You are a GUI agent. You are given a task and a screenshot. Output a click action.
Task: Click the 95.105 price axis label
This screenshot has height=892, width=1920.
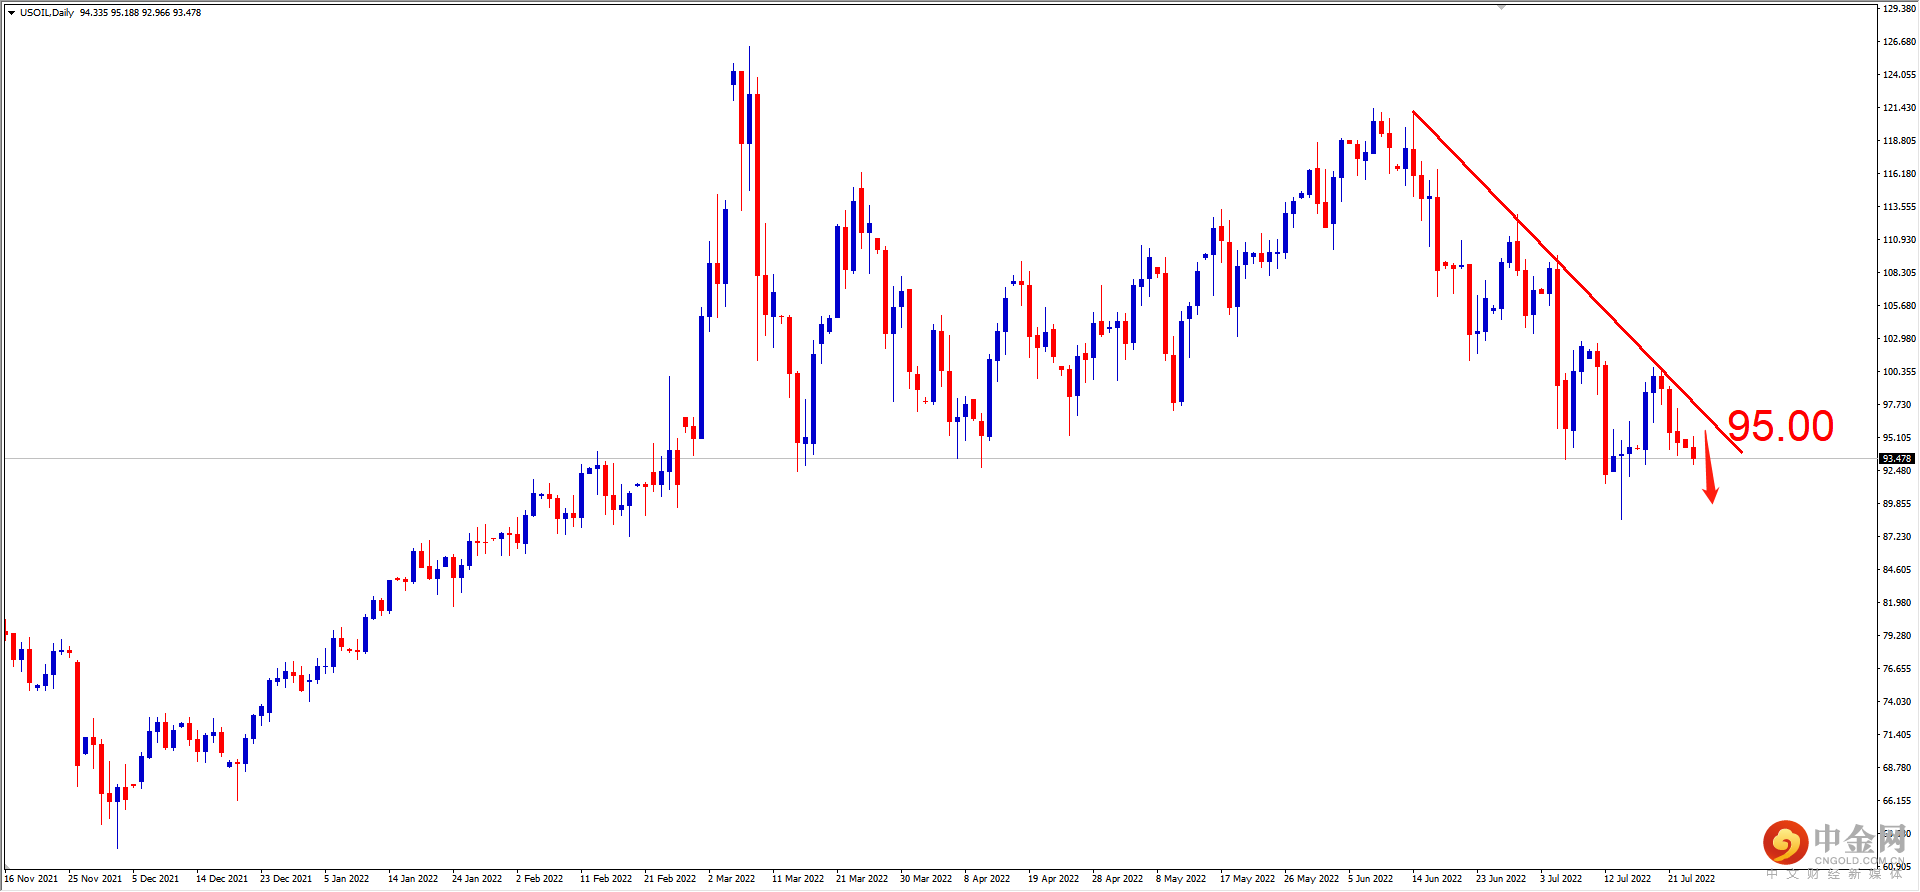pyautogui.click(x=1897, y=438)
